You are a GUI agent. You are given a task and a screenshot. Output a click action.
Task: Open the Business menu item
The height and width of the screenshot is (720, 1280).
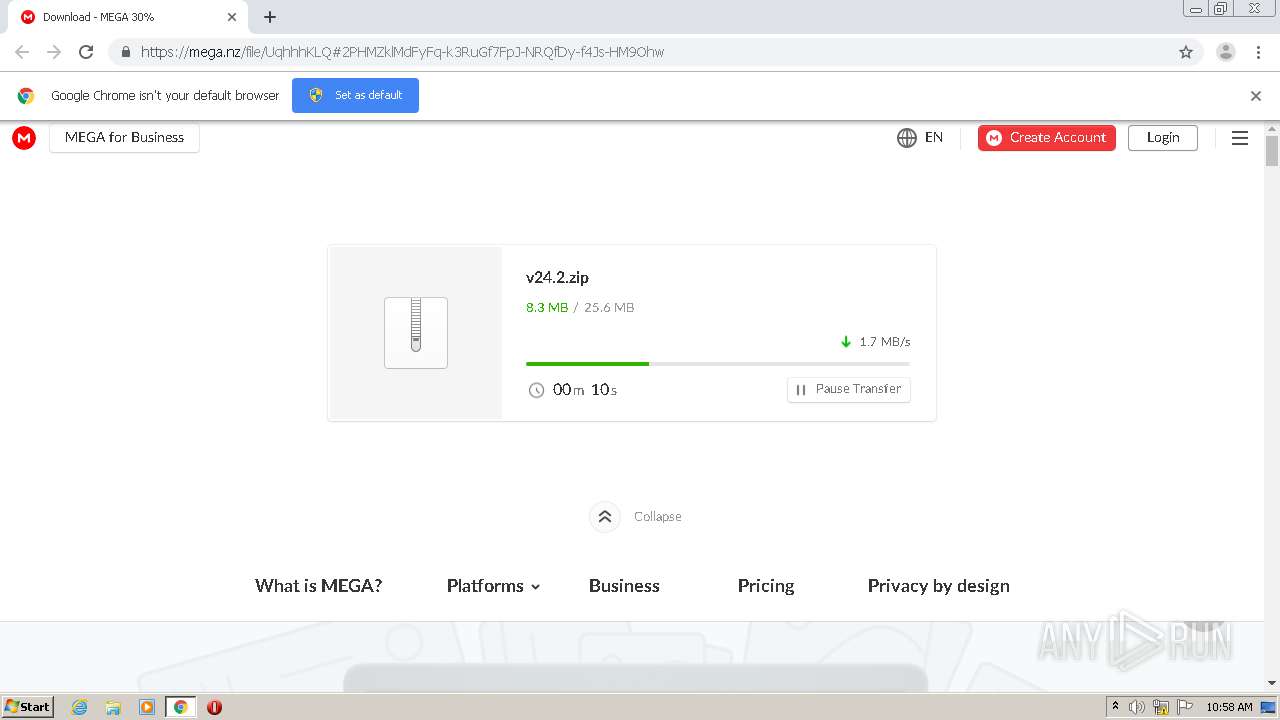(x=624, y=586)
